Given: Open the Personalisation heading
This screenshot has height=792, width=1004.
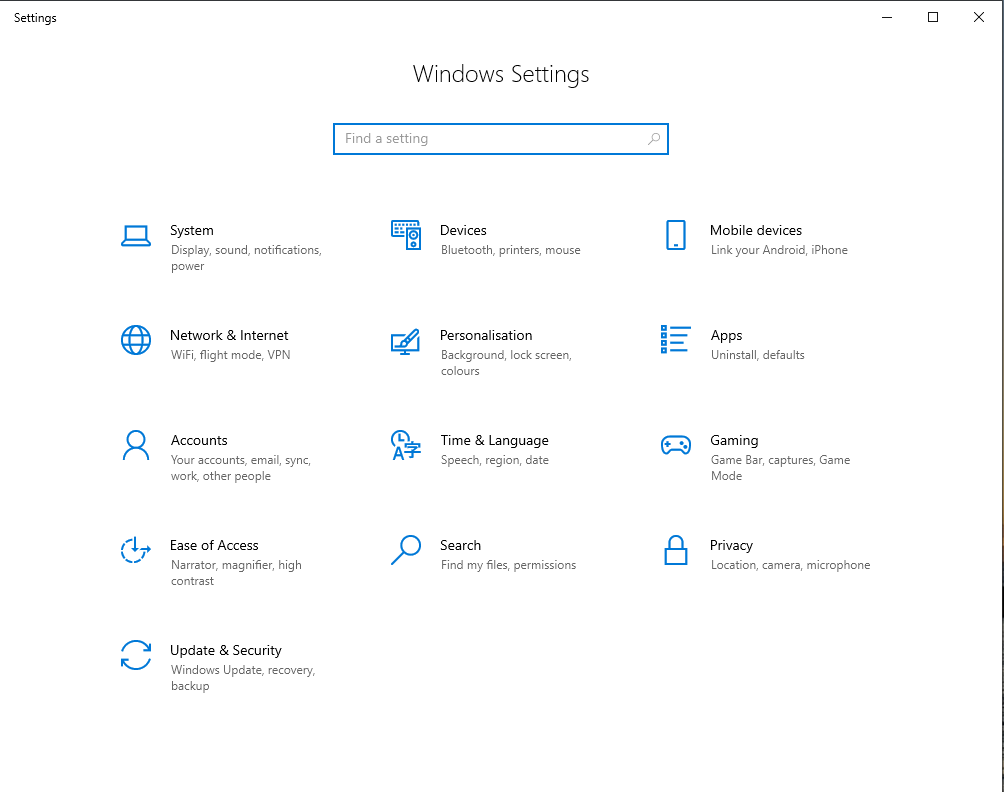Looking at the screenshot, I should coord(486,335).
